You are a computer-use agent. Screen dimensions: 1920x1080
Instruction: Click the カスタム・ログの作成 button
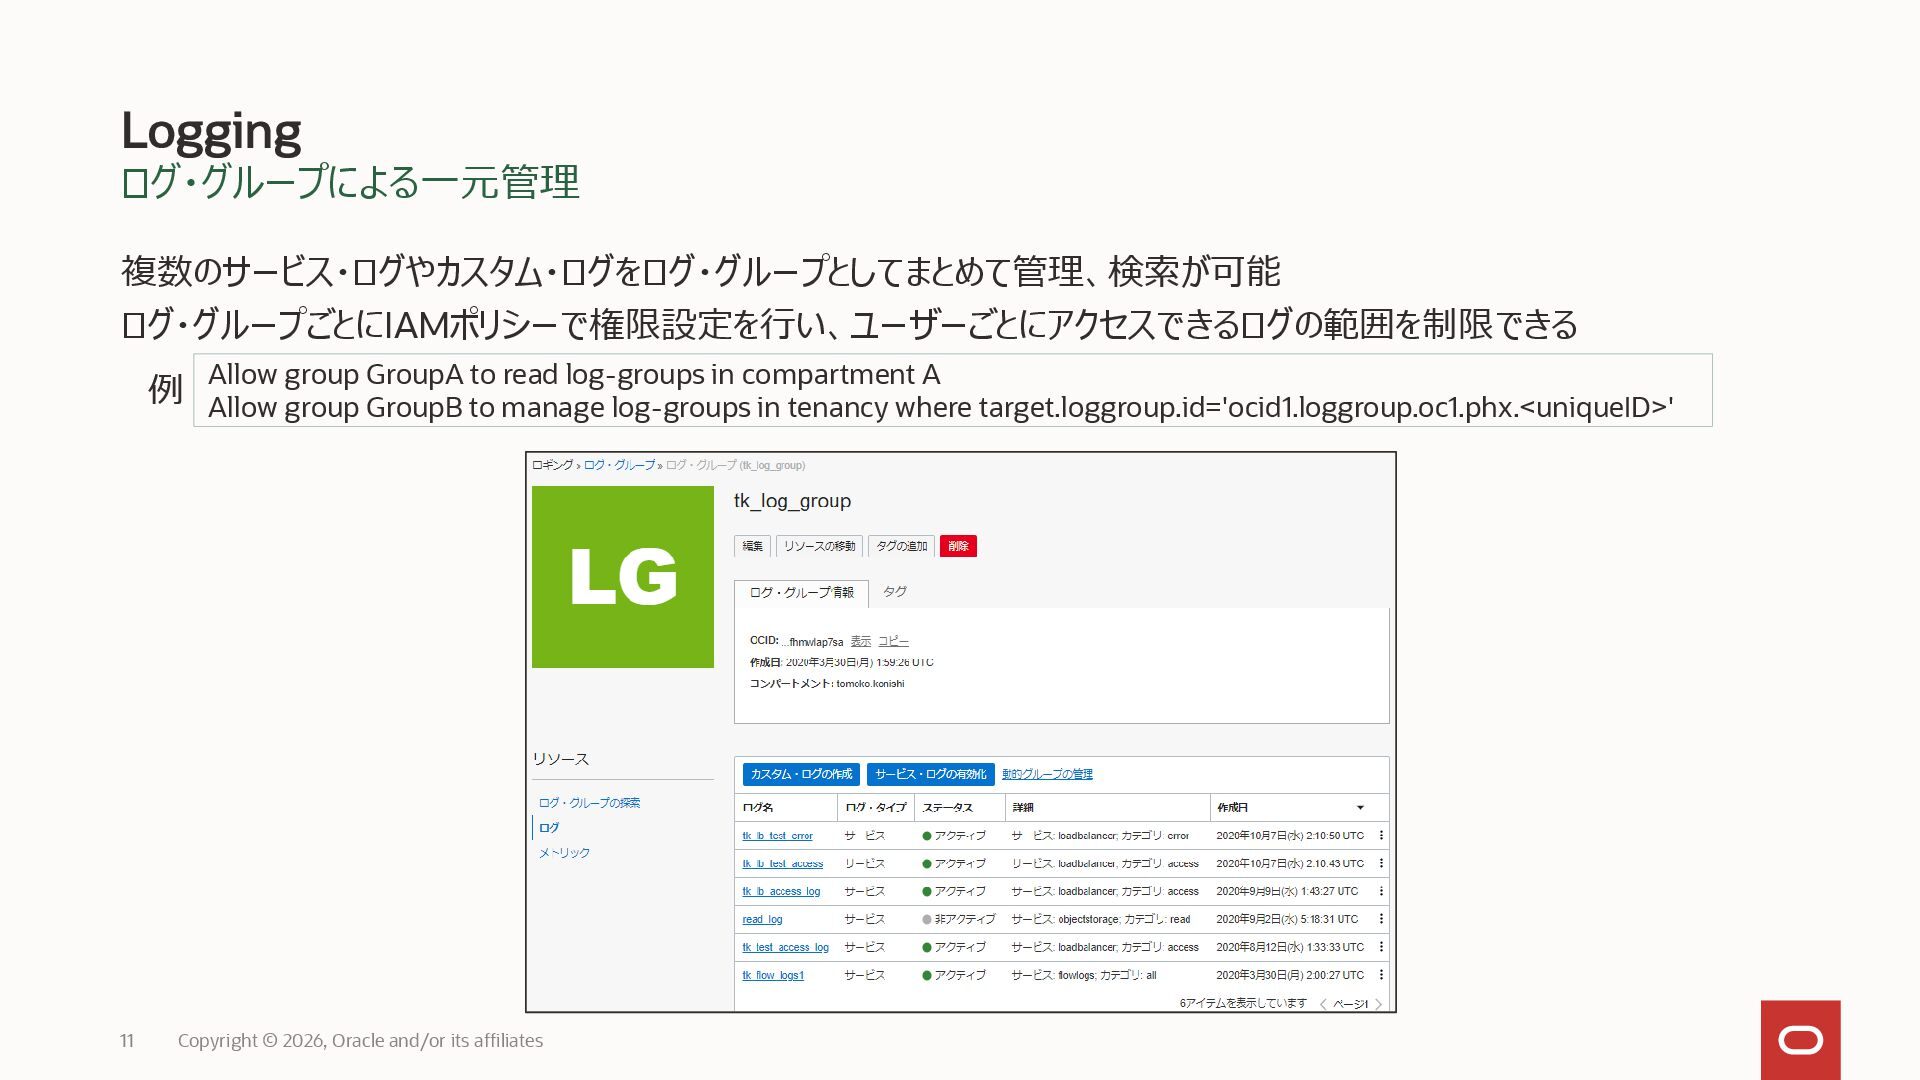[x=801, y=774]
